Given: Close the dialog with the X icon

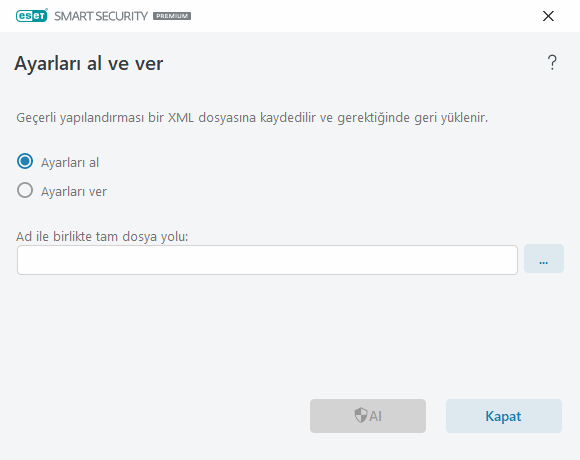Looking at the screenshot, I should 548,16.
